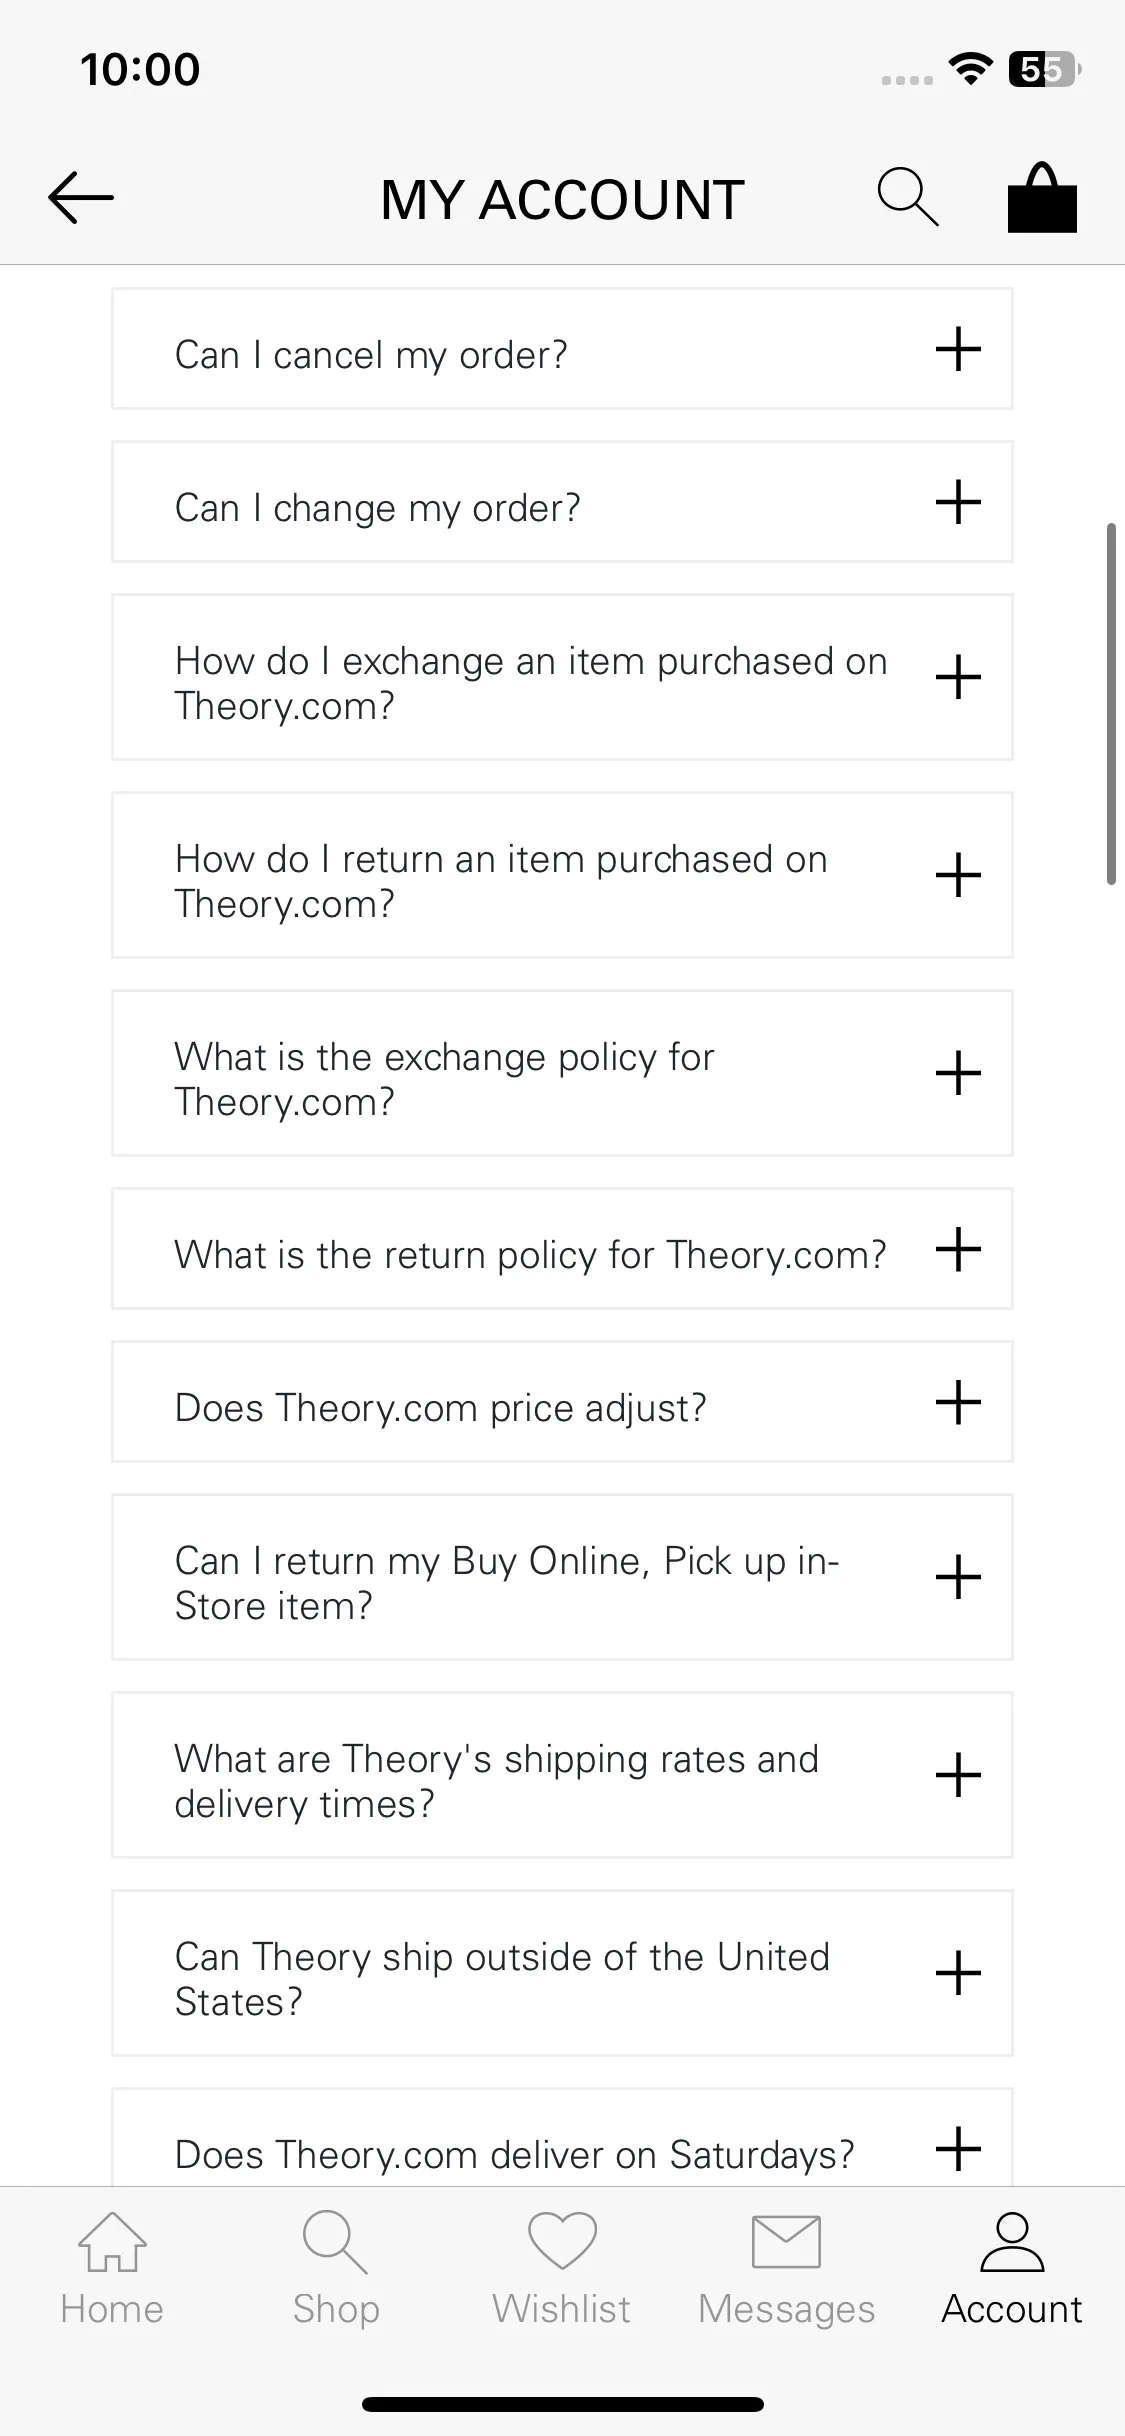Expand "Can I cancel my order?"
The width and height of the screenshot is (1125, 2436).
[x=562, y=349]
